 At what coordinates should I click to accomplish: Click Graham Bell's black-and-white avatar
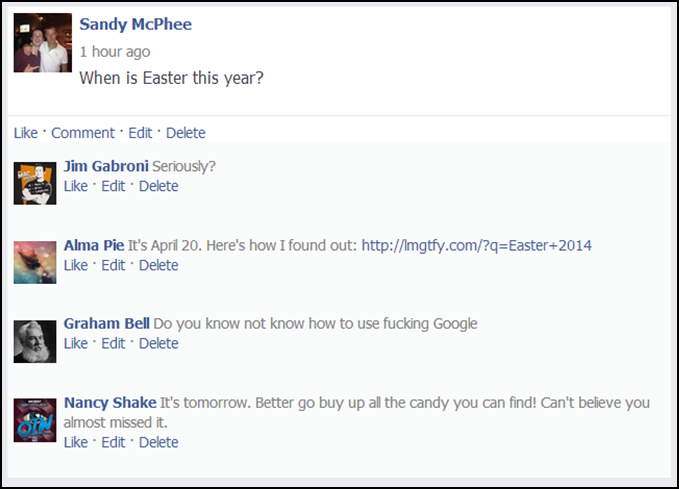pos(35,341)
